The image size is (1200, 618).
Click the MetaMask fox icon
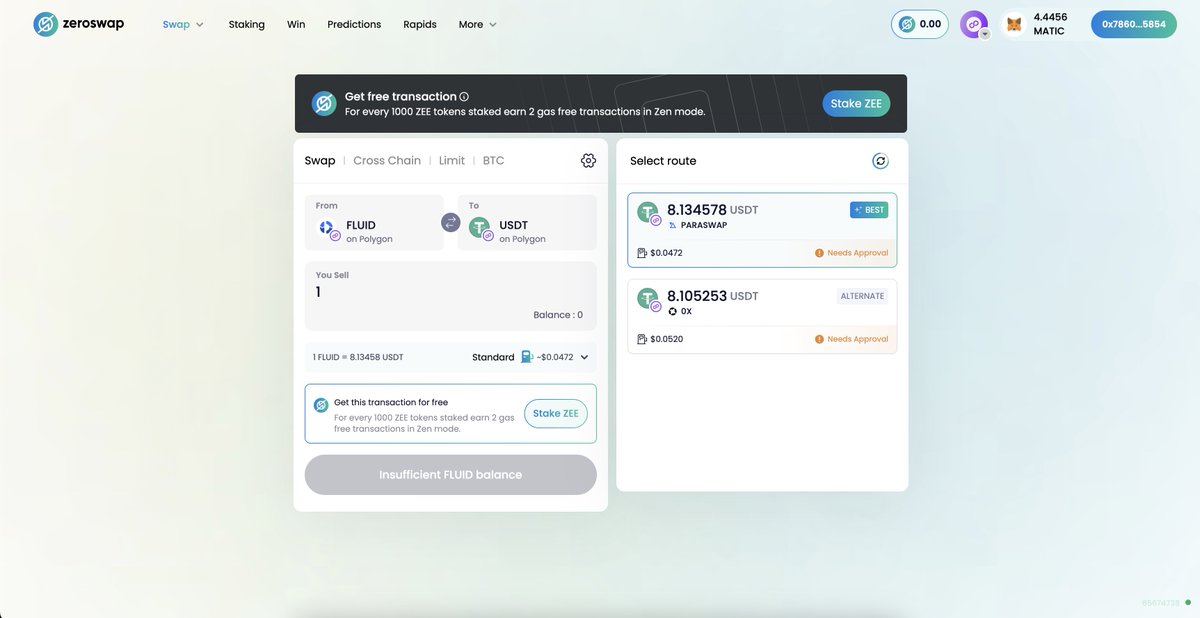click(1014, 24)
